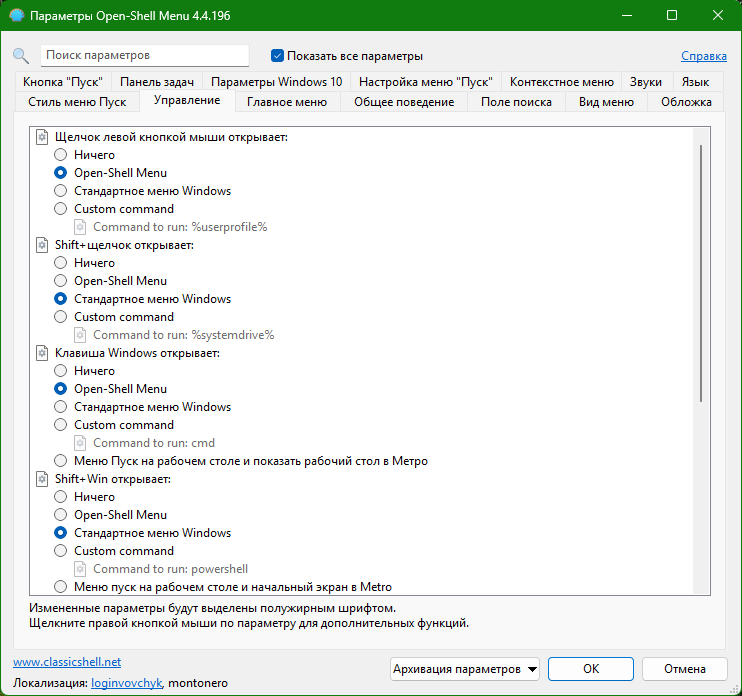Select 'Custom command' under Клавиша Windows section
Image resolution: width=742 pixels, height=696 pixels.
(x=61, y=425)
